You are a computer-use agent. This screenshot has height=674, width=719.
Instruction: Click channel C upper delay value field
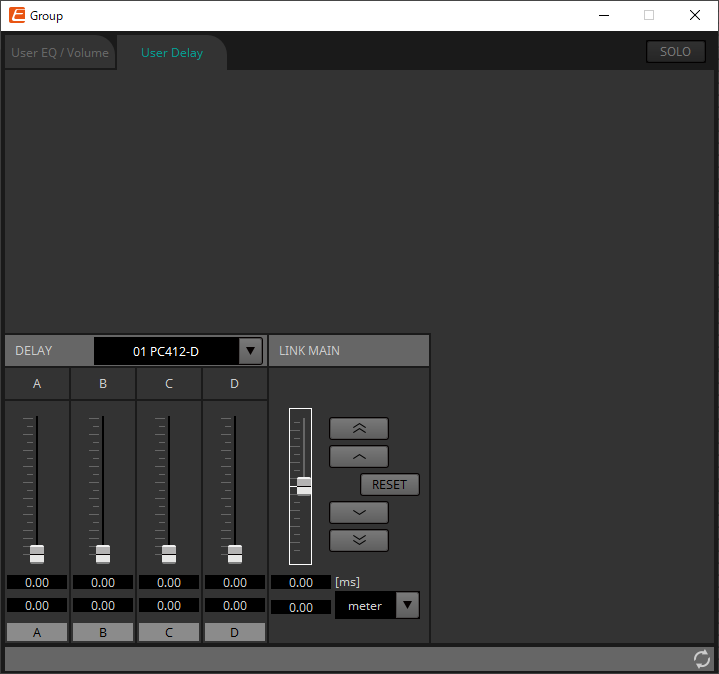pos(169,582)
